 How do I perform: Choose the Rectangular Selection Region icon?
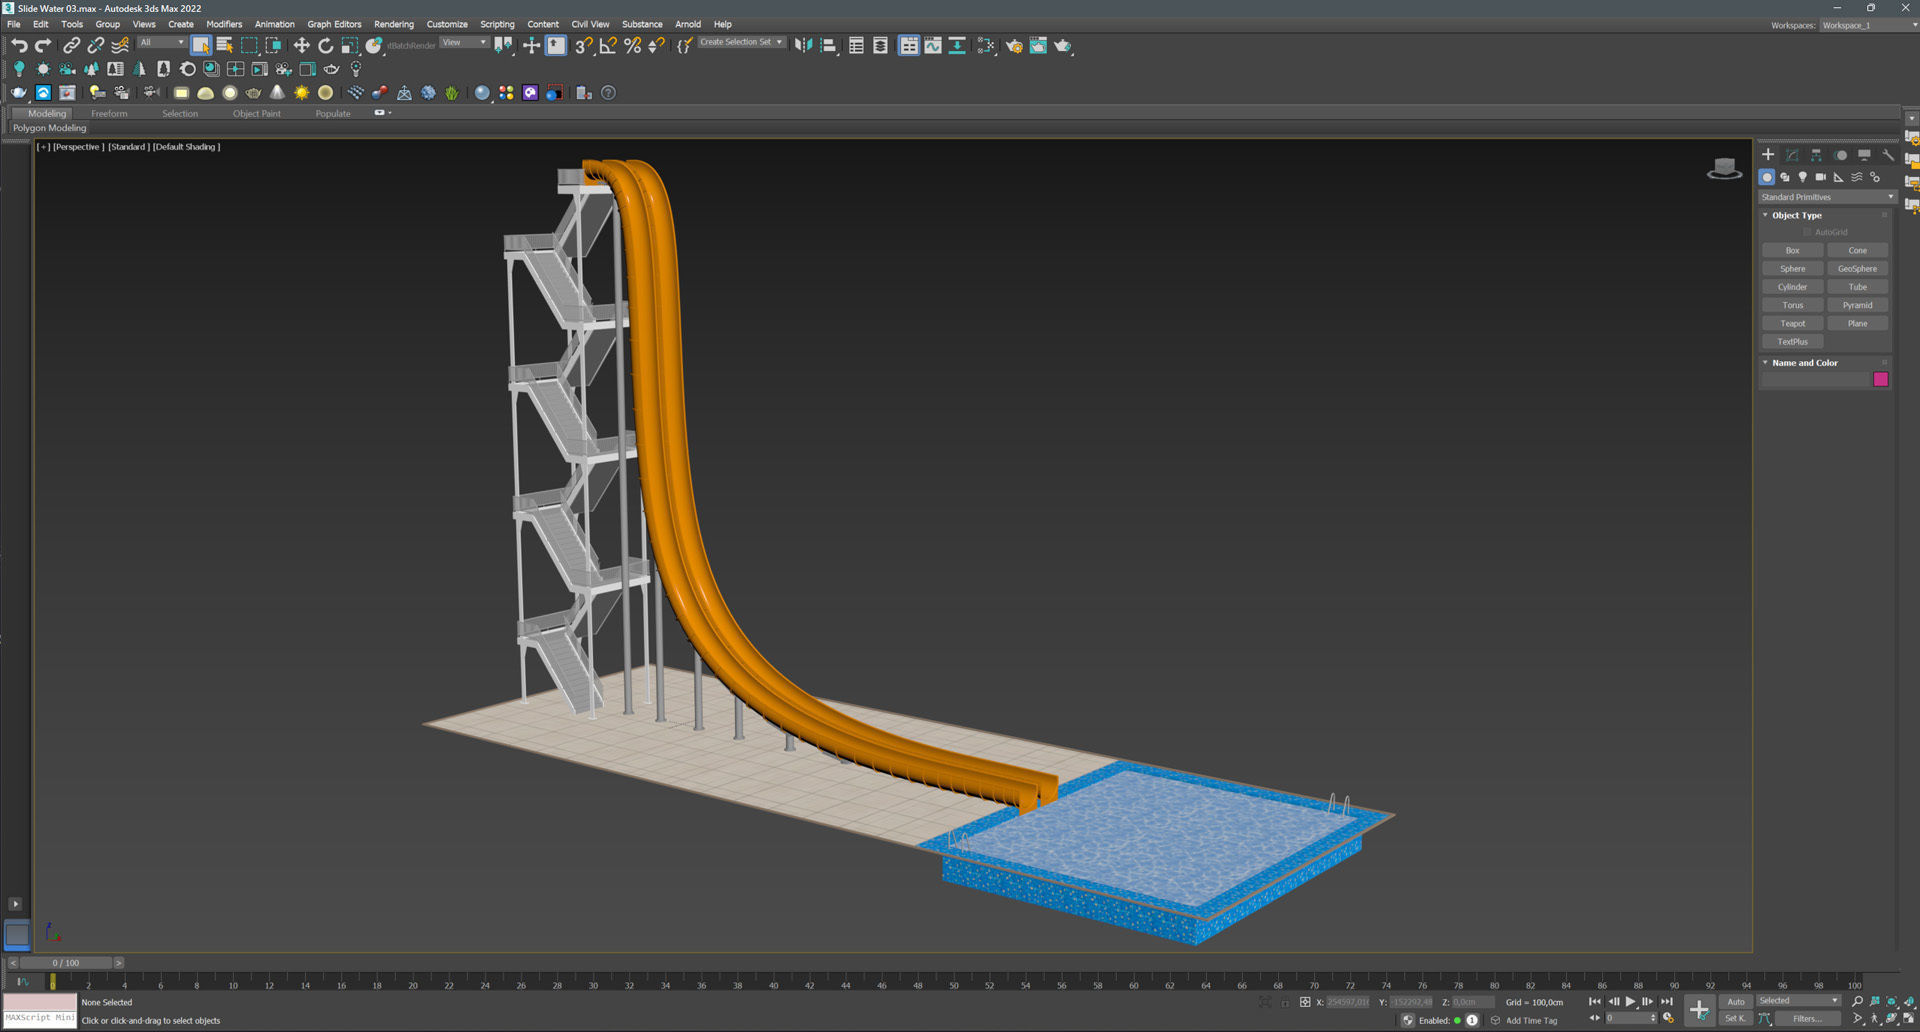(249, 45)
